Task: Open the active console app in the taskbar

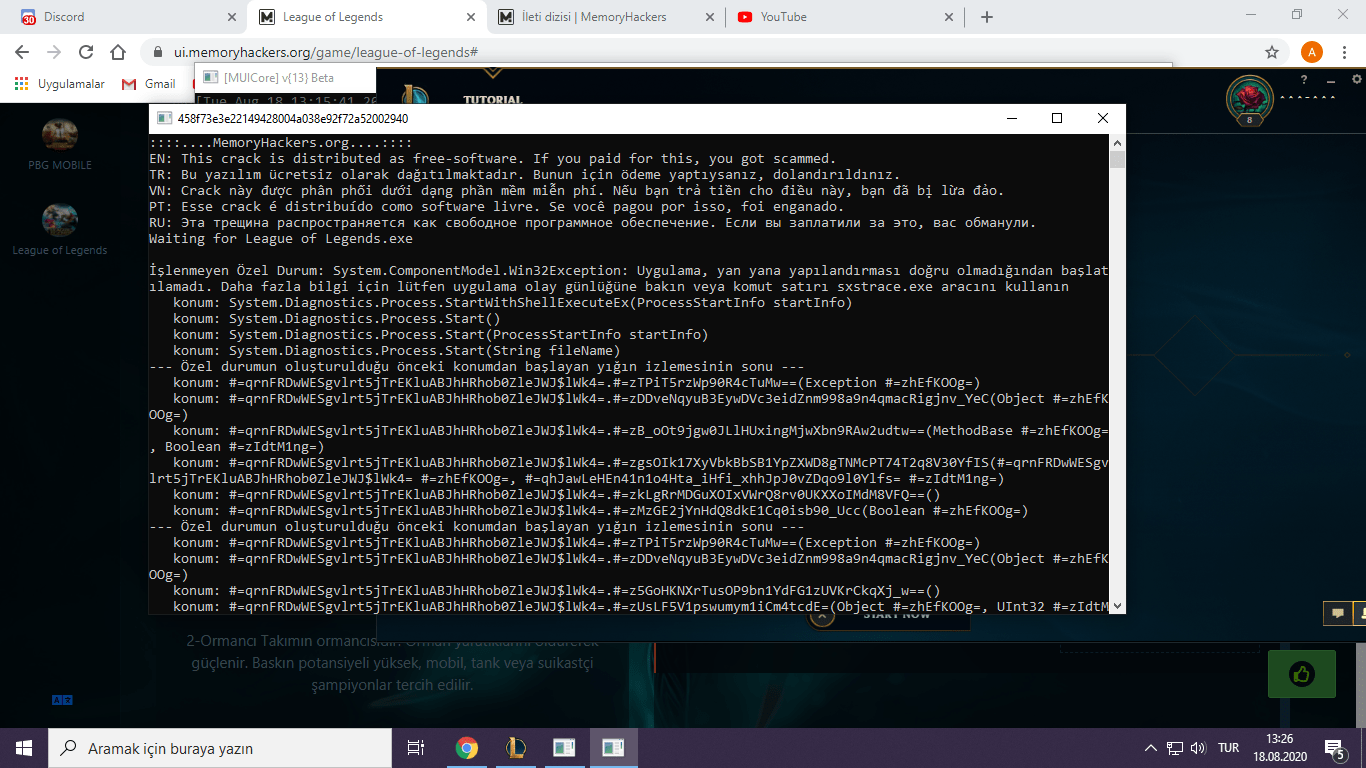Action: click(x=613, y=748)
